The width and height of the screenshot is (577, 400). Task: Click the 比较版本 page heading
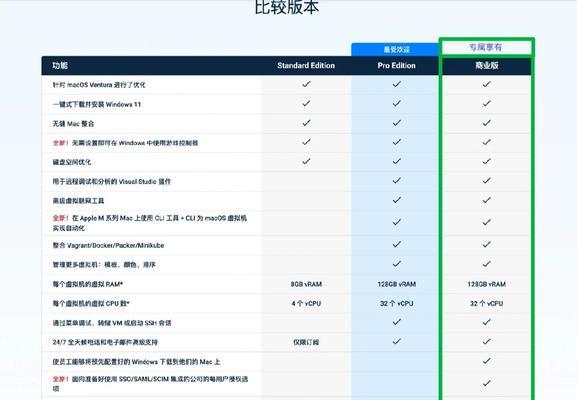pyautogui.click(x=287, y=7)
